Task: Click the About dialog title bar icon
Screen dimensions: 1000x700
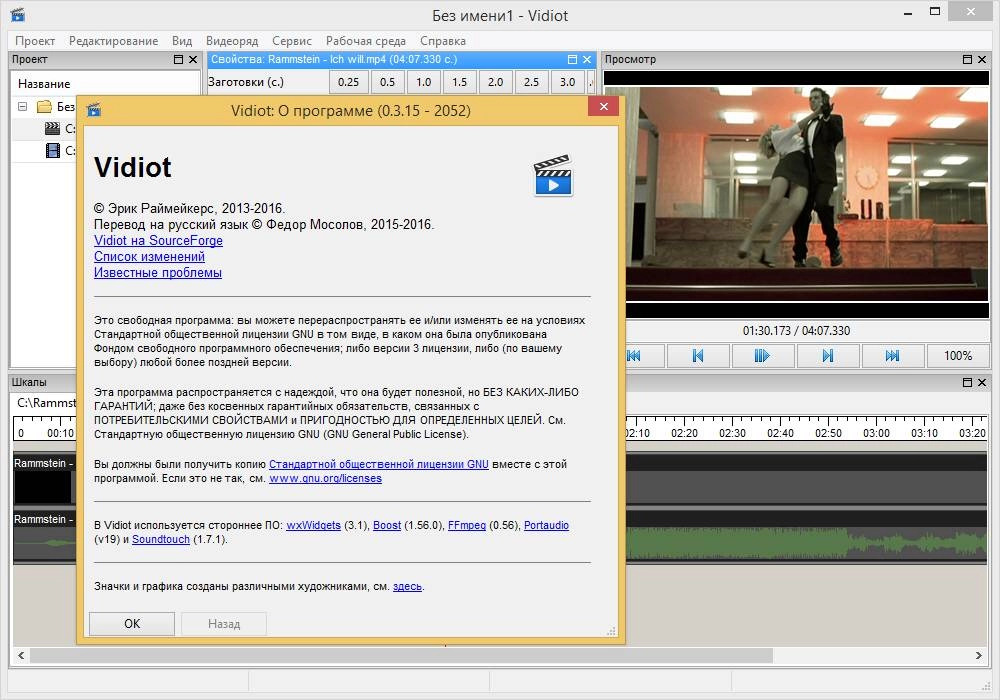Action: coord(94,110)
